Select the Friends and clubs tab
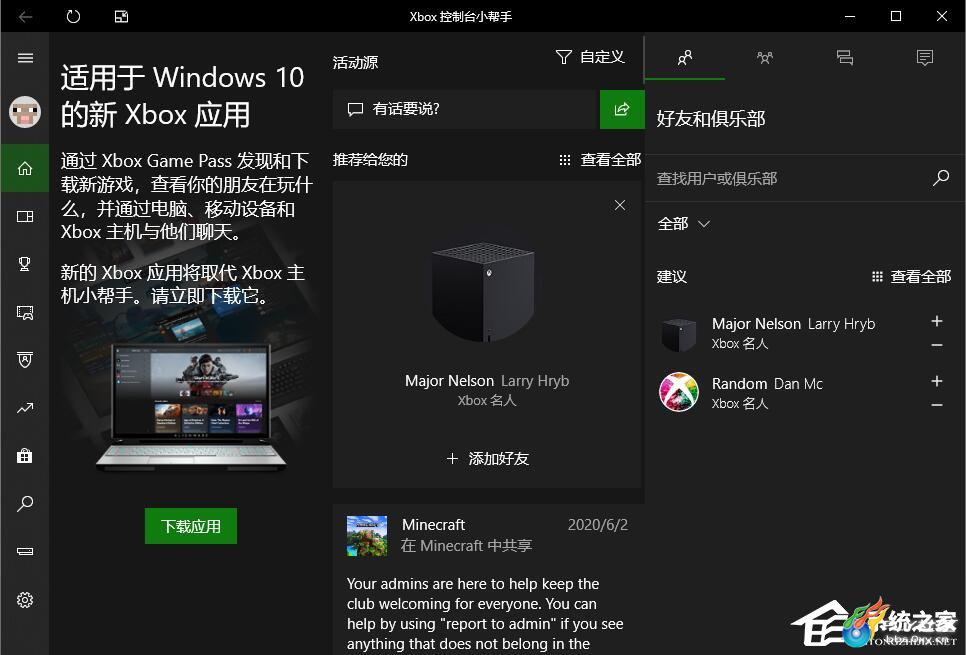The height and width of the screenshot is (655, 966). [x=684, y=58]
